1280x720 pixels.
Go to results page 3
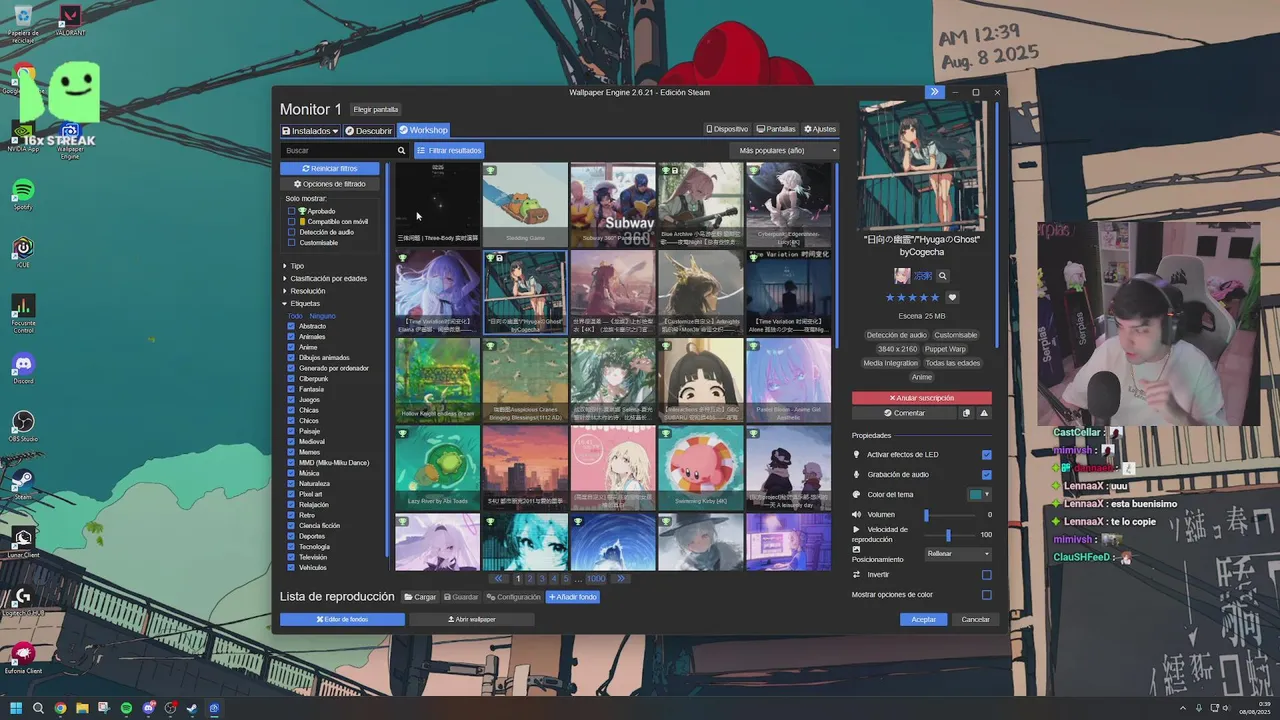[542, 578]
